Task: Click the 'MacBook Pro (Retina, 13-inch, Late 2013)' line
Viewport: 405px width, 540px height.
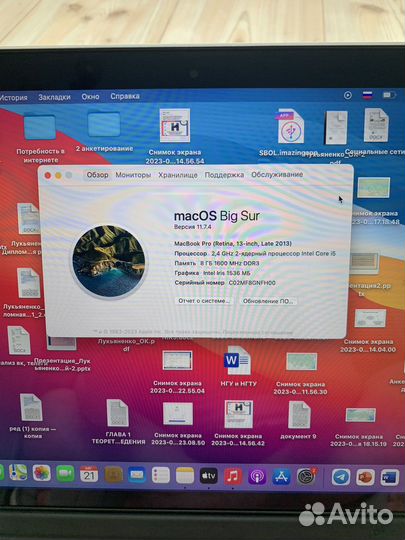Action: (233, 243)
